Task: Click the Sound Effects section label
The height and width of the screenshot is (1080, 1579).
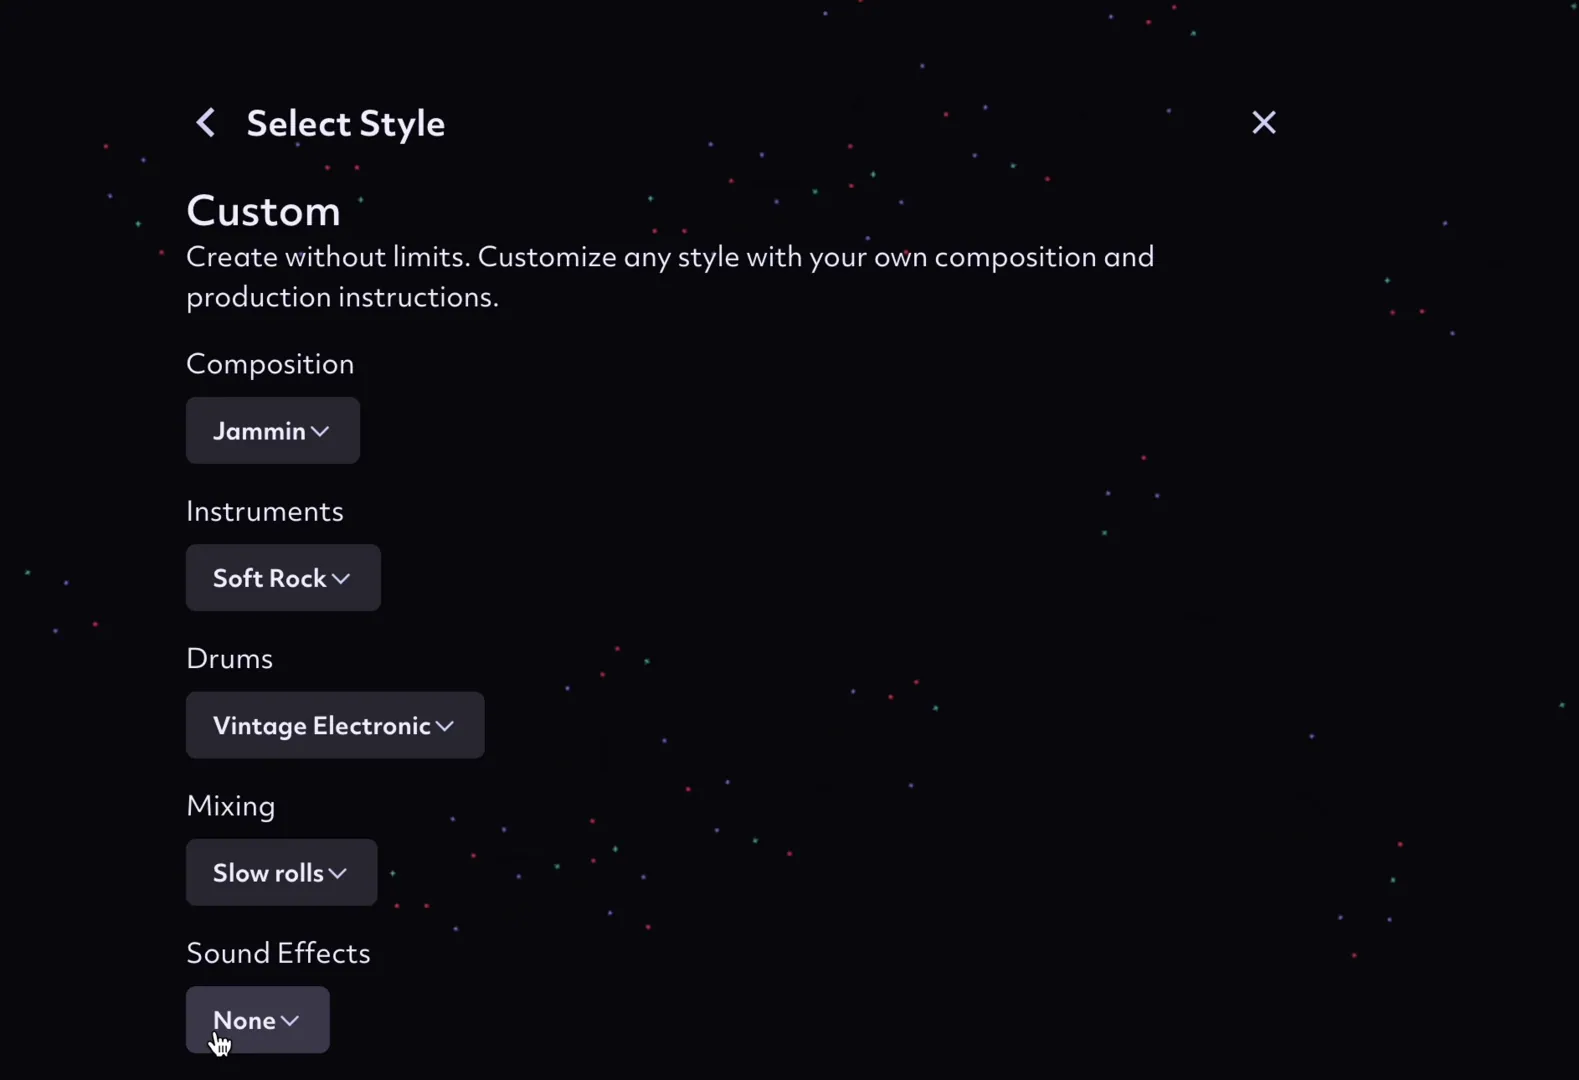Action: [278, 953]
